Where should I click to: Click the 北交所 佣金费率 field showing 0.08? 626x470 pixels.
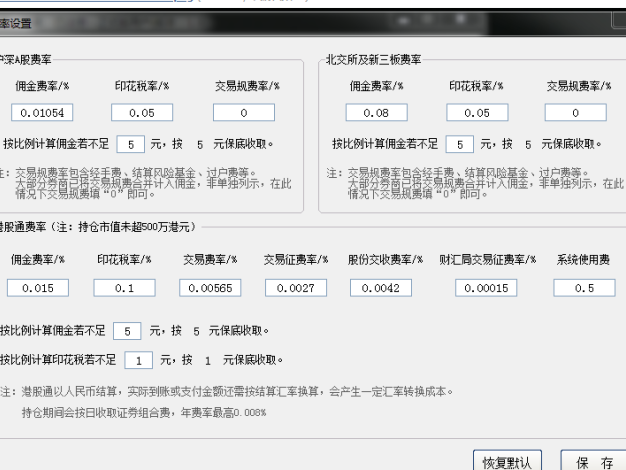(x=376, y=113)
